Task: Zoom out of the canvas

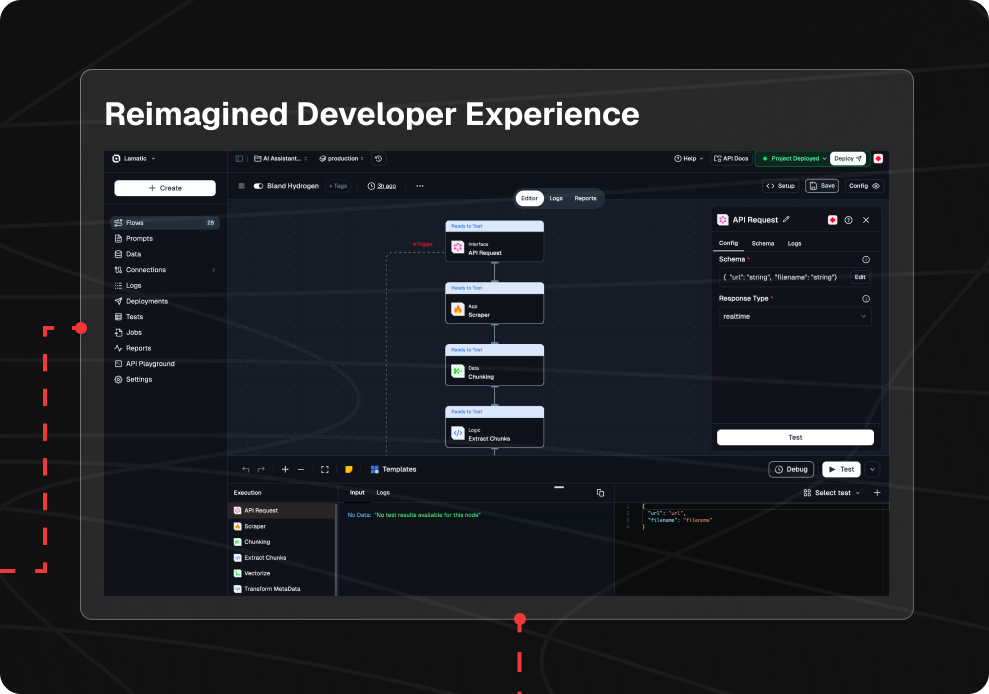Action: (301, 469)
